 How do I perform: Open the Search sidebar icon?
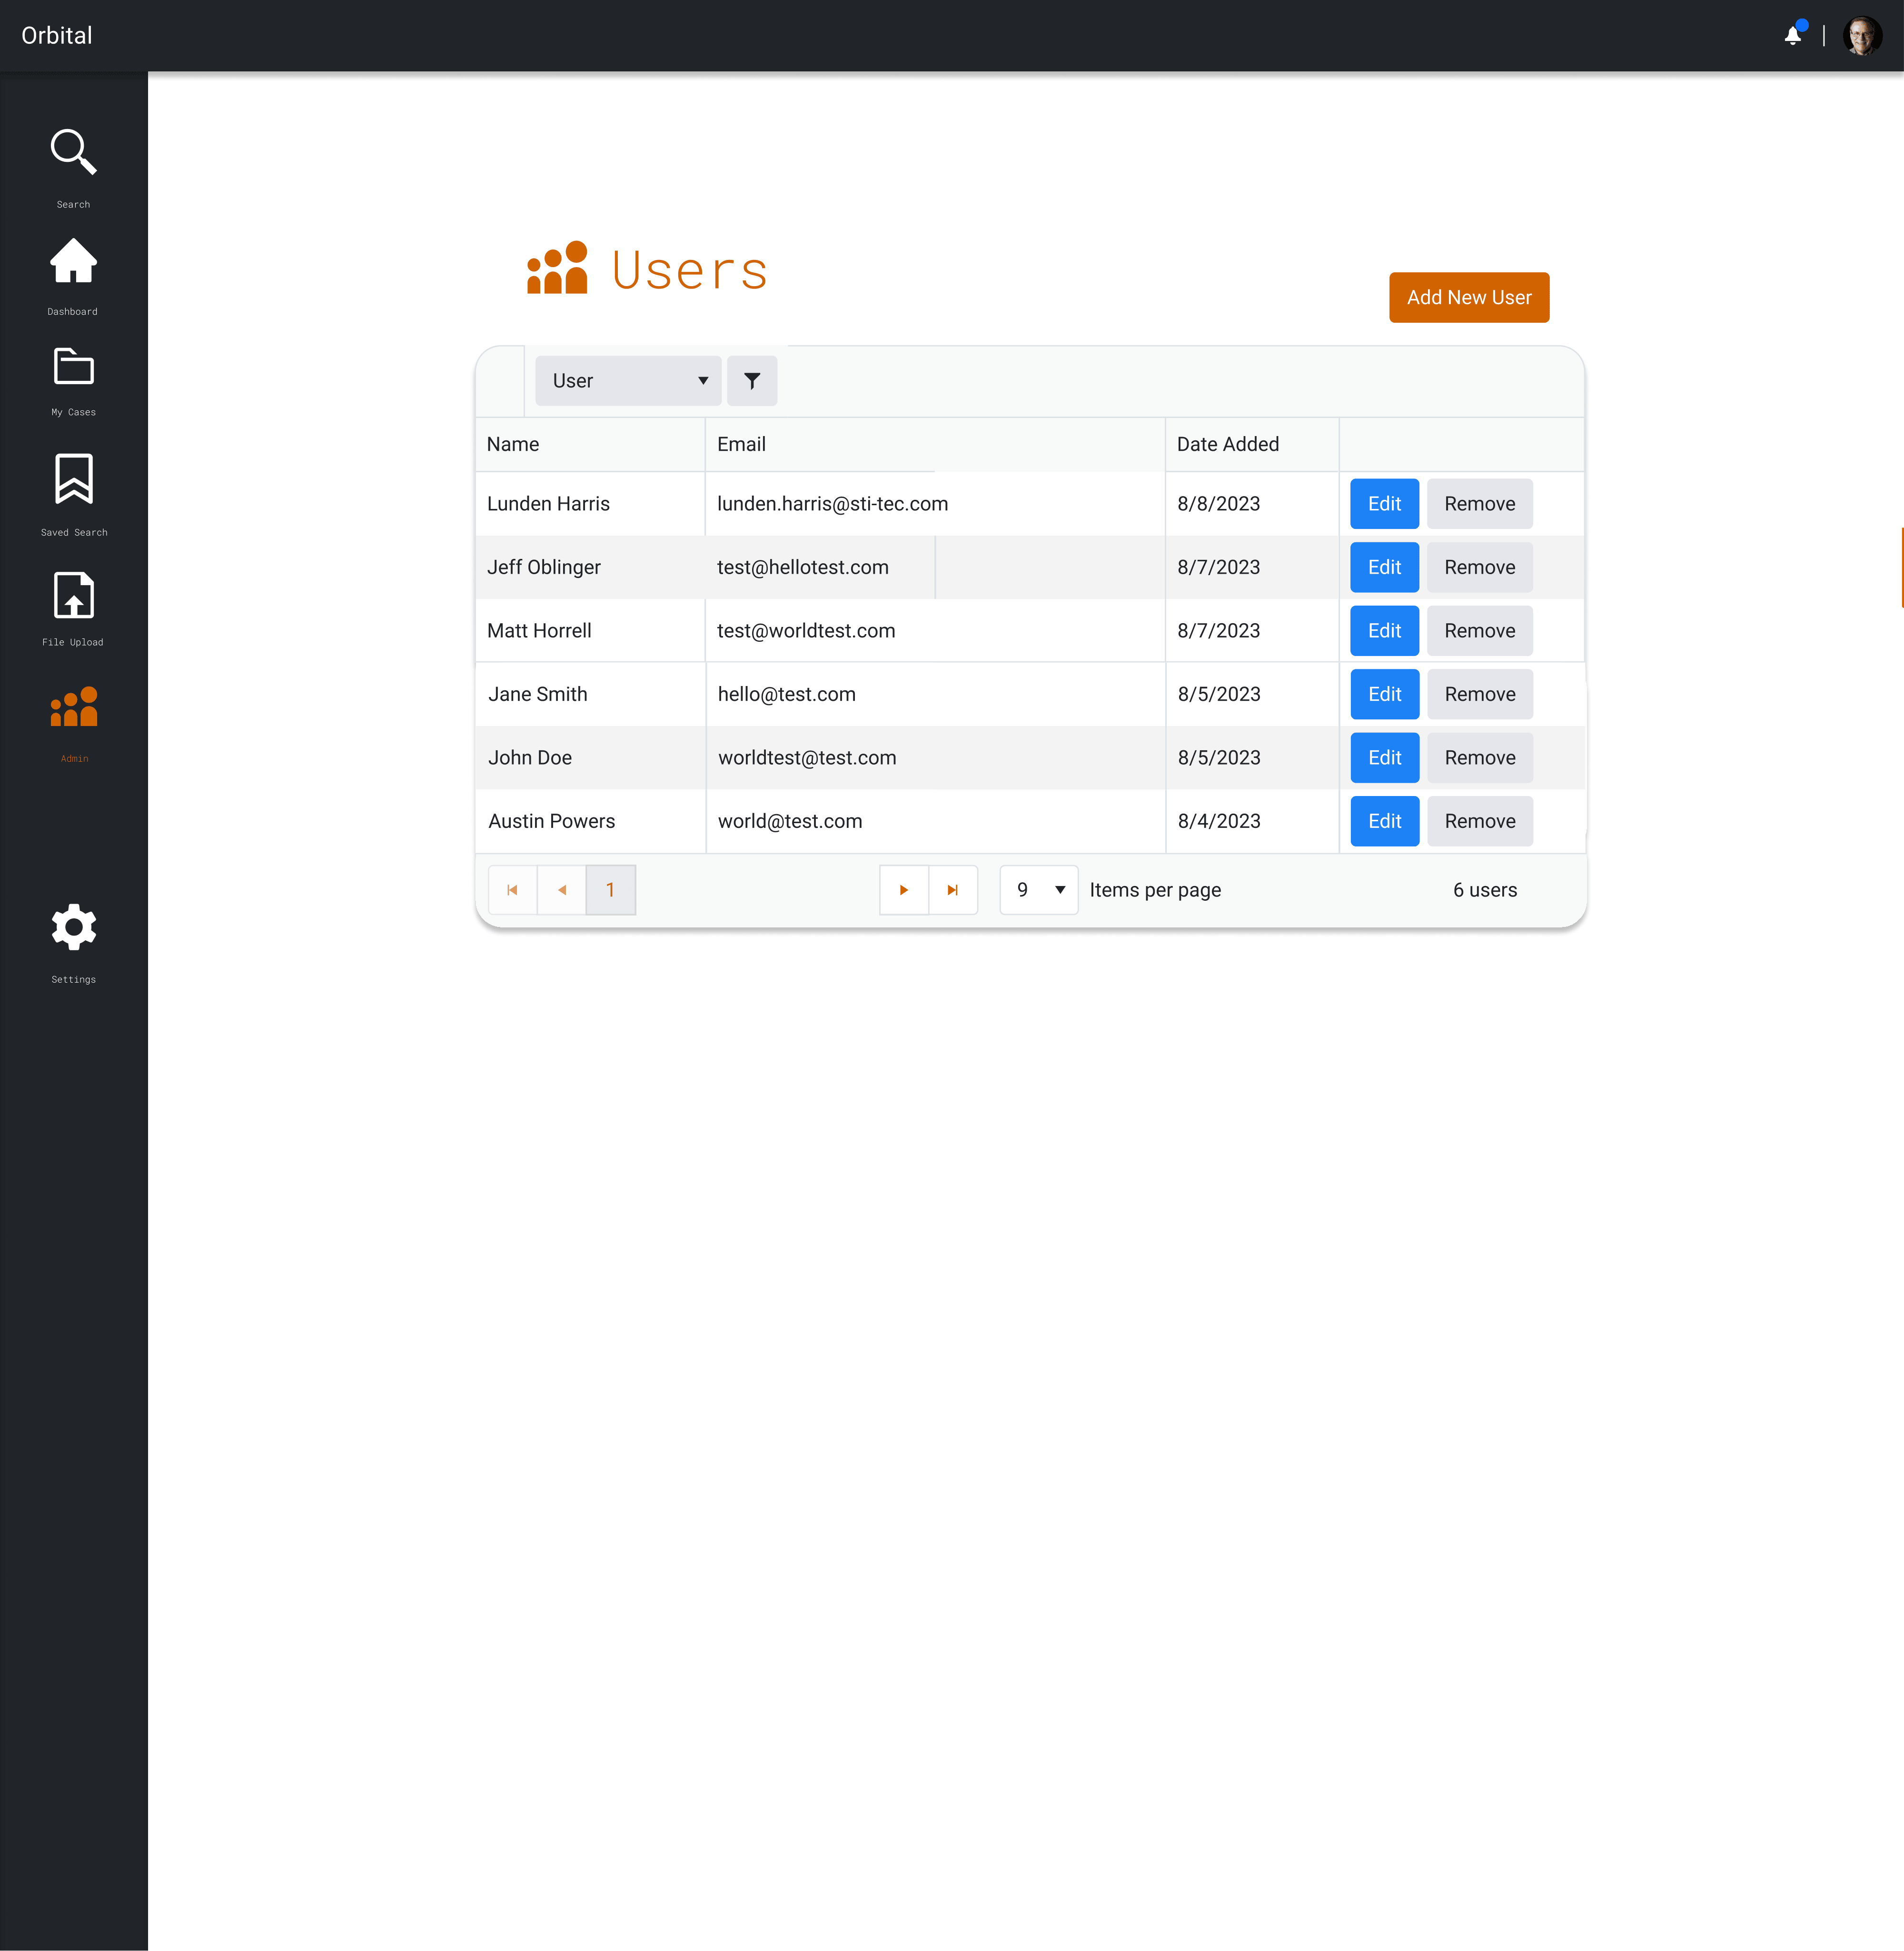coord(73,153)
